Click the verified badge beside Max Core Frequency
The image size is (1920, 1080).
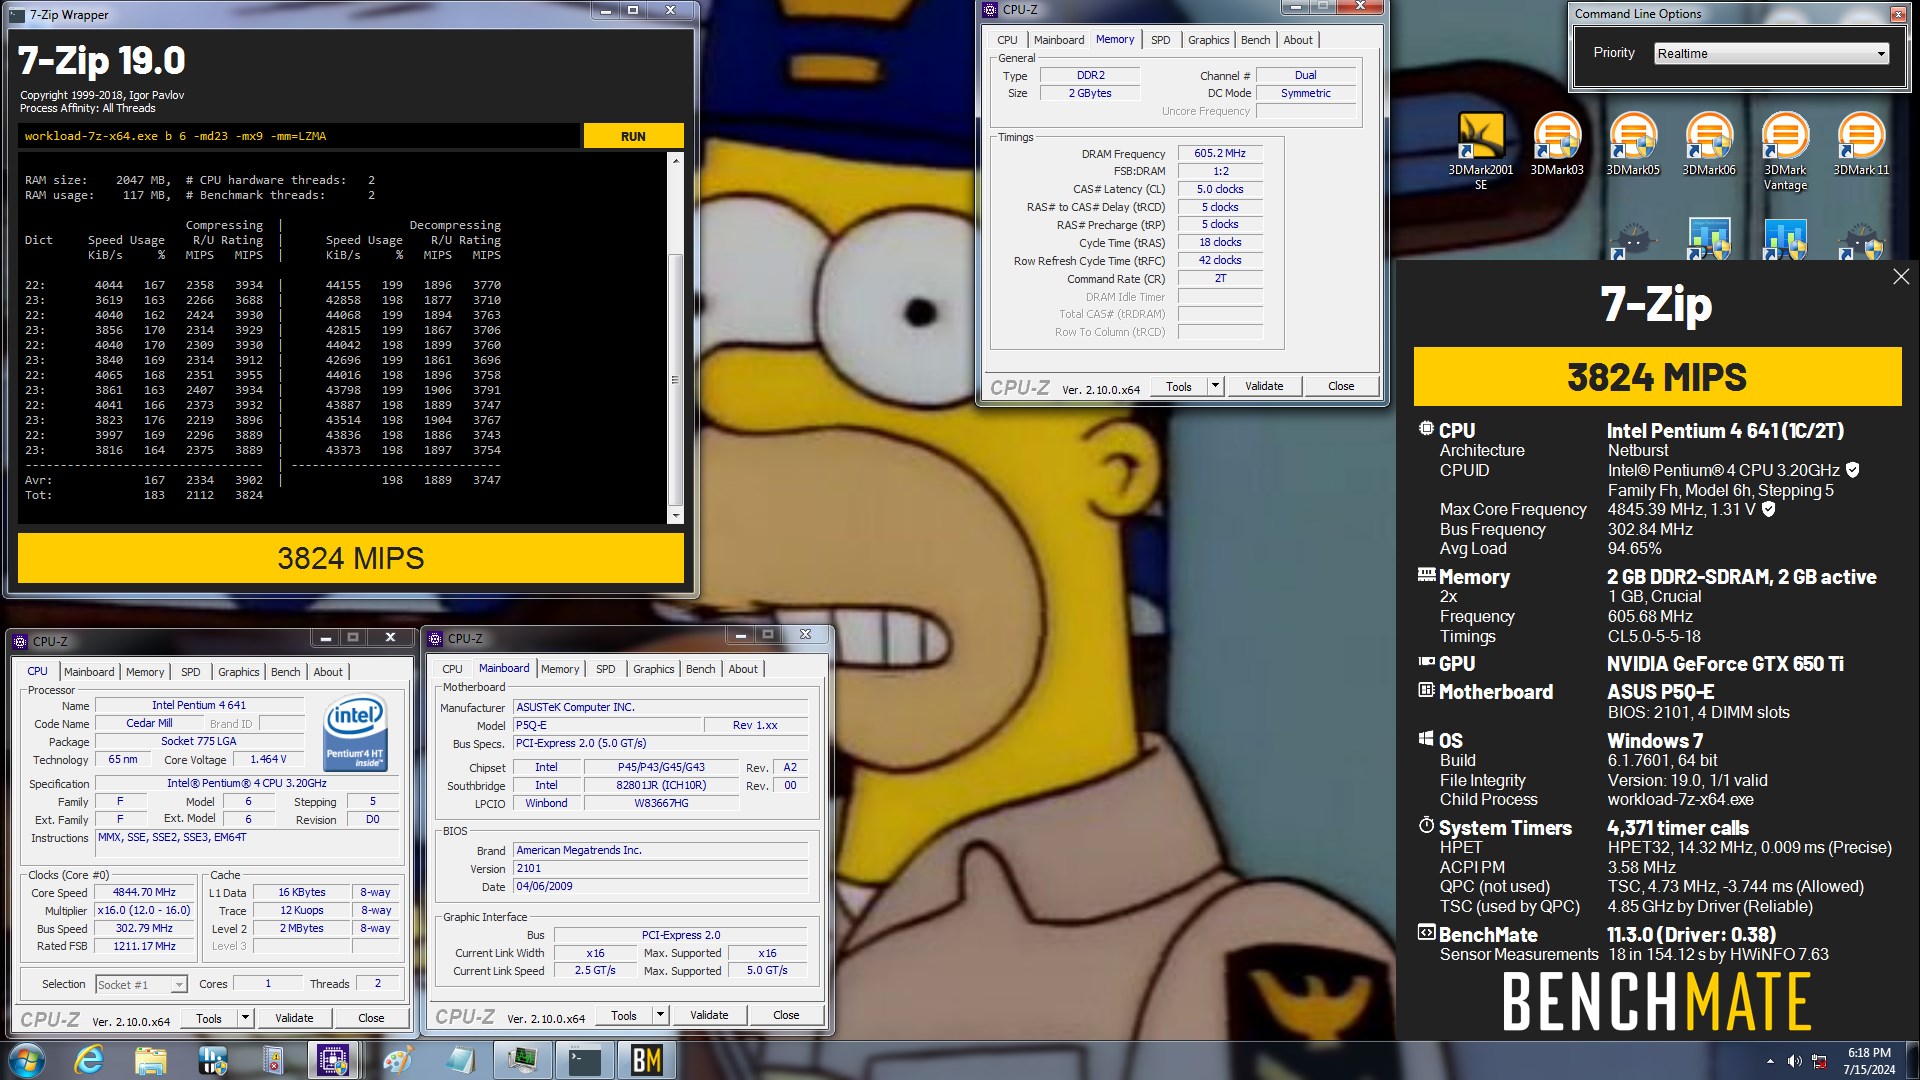(x=1768, y=509)
